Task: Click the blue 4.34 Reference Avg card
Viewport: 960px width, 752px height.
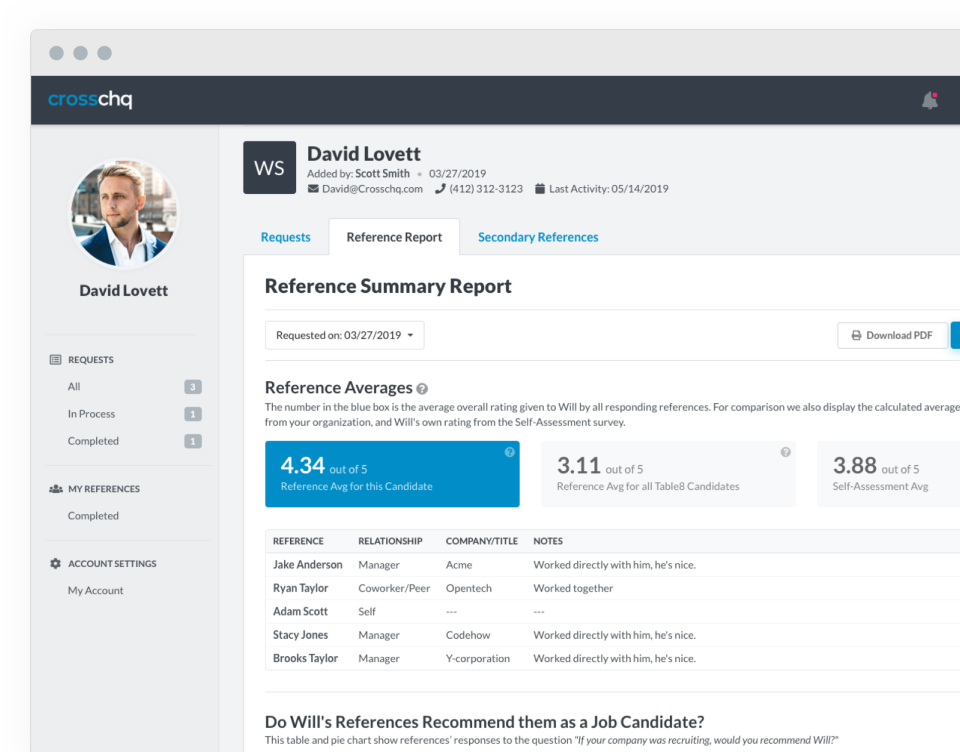Action: coord(392,474)
